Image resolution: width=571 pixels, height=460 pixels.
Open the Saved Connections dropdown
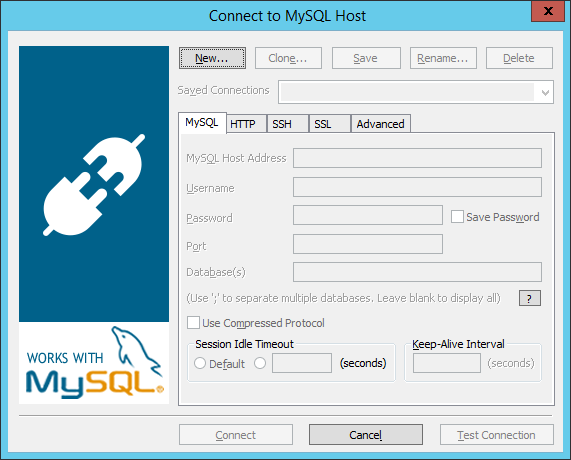pos(416,92)
